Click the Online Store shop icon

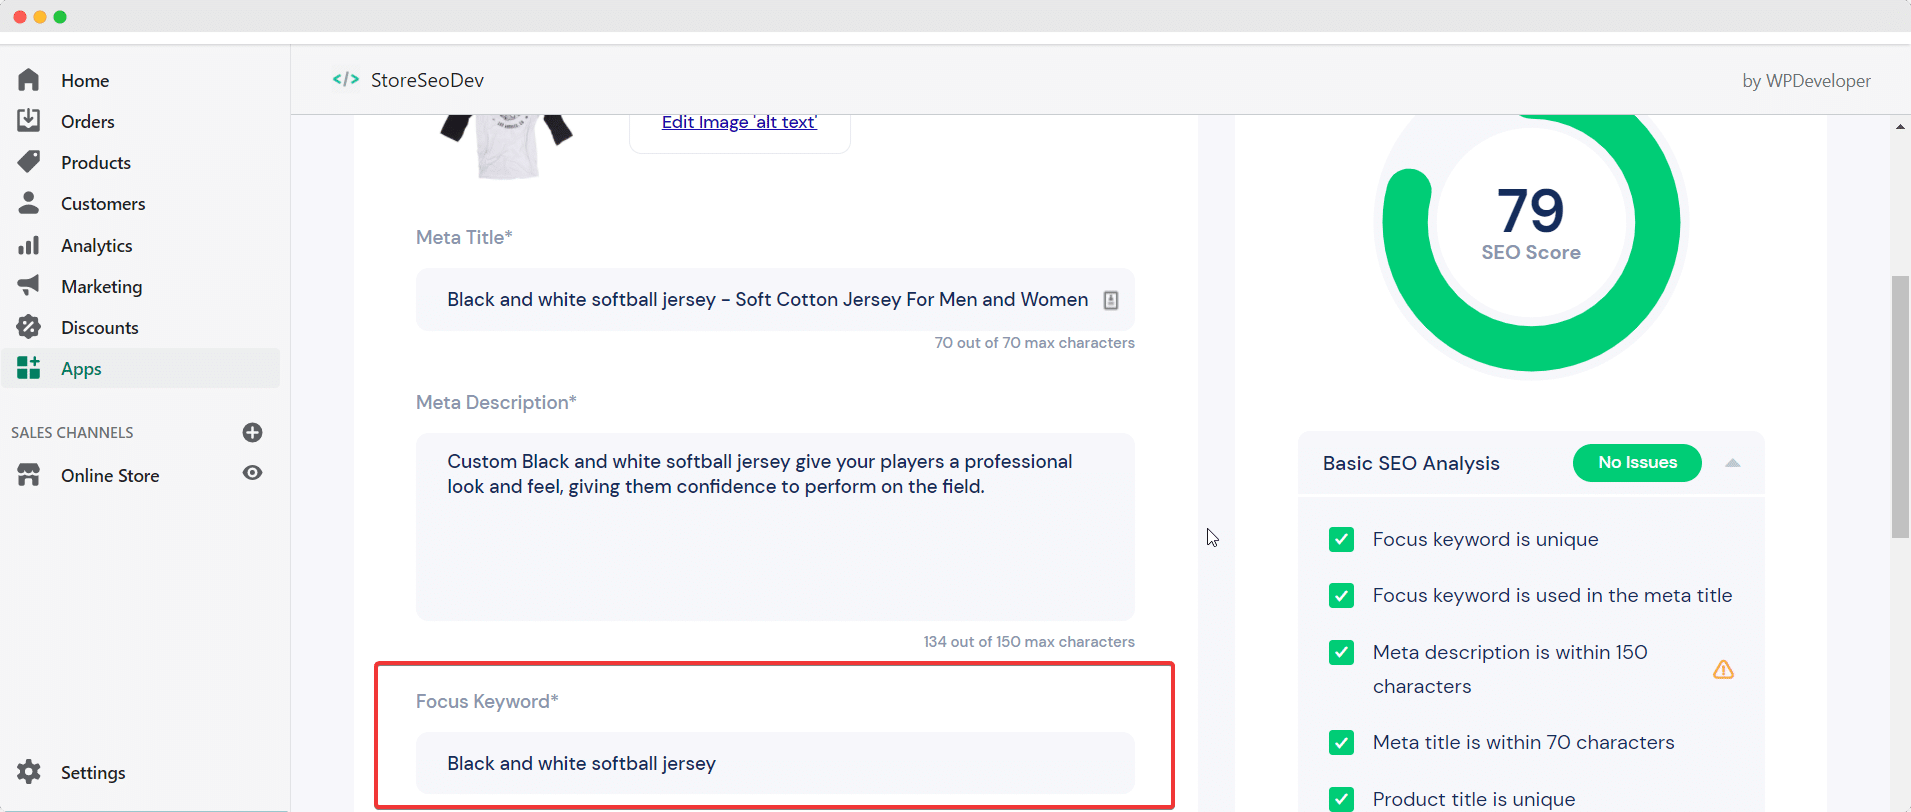click(29, 475)
